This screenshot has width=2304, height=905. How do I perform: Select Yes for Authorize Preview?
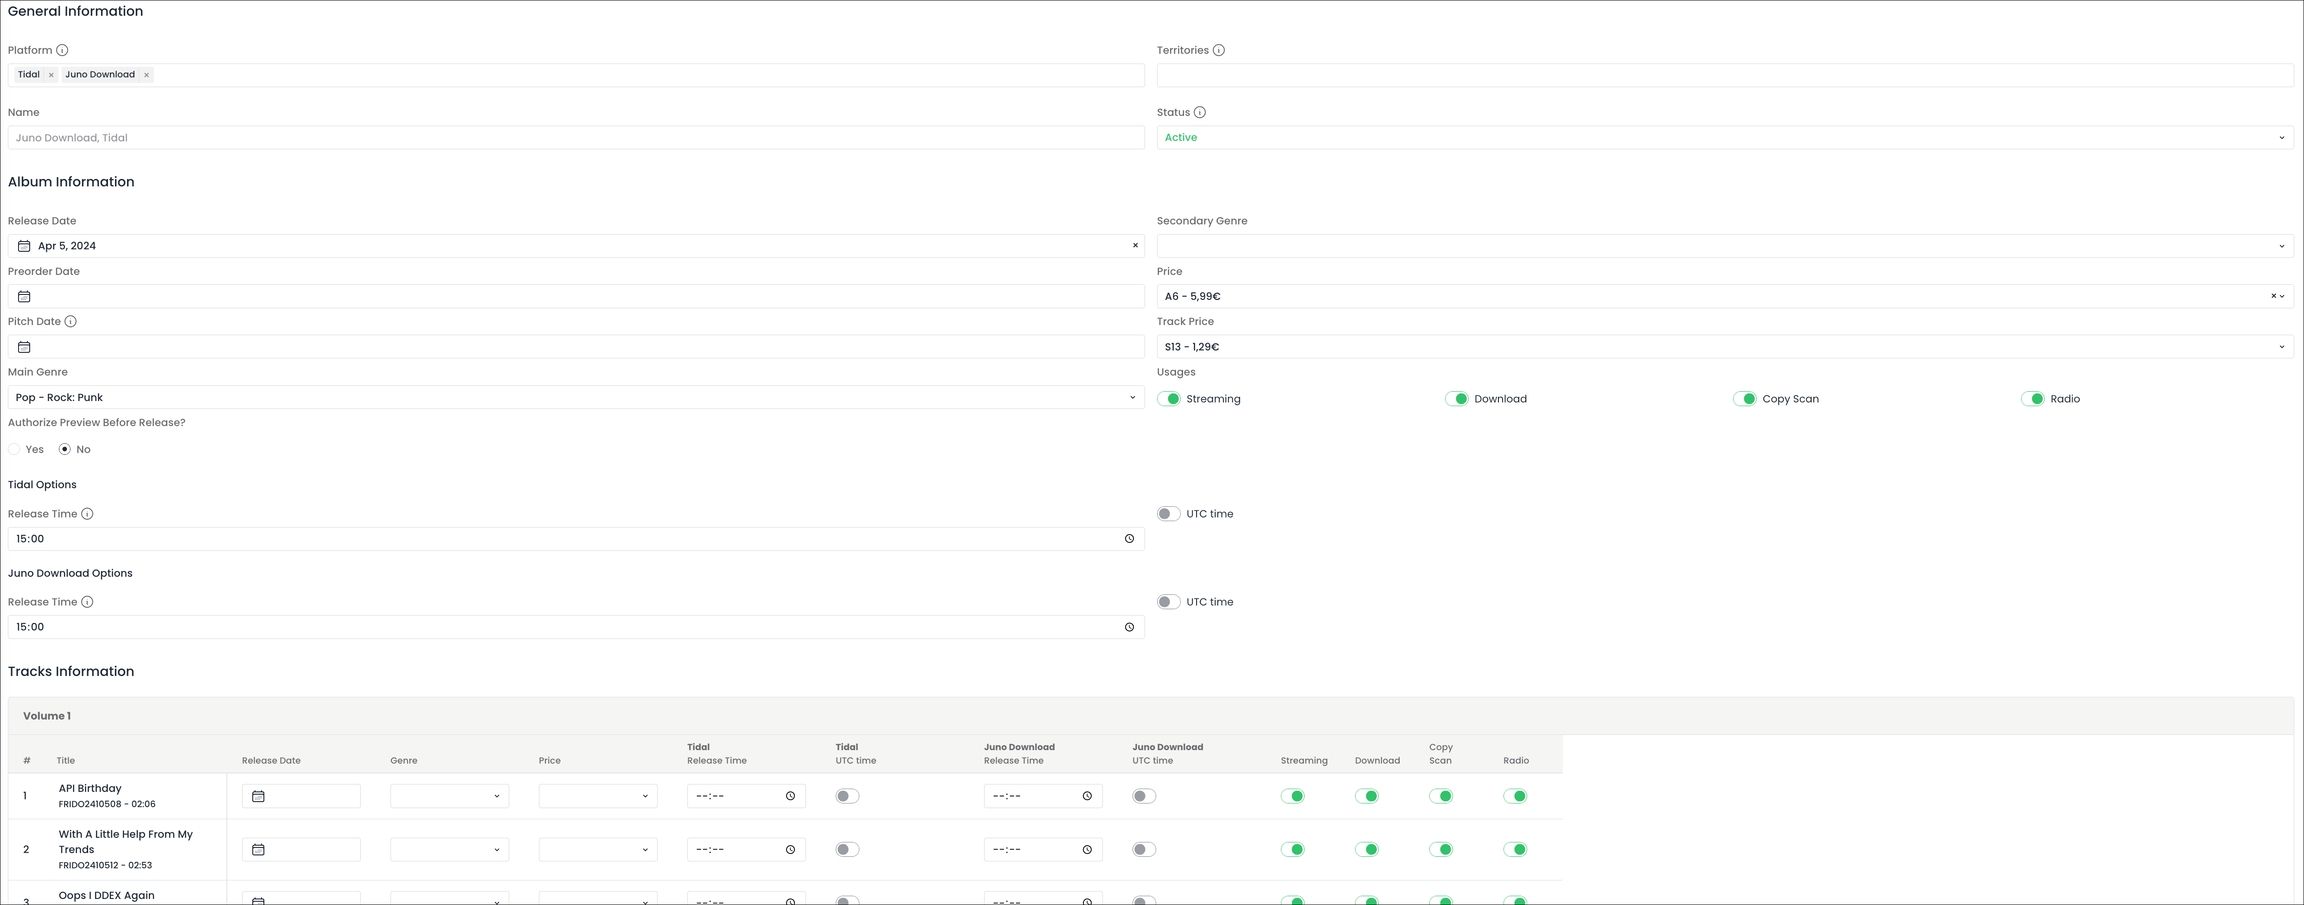click(x=14, y=449)
